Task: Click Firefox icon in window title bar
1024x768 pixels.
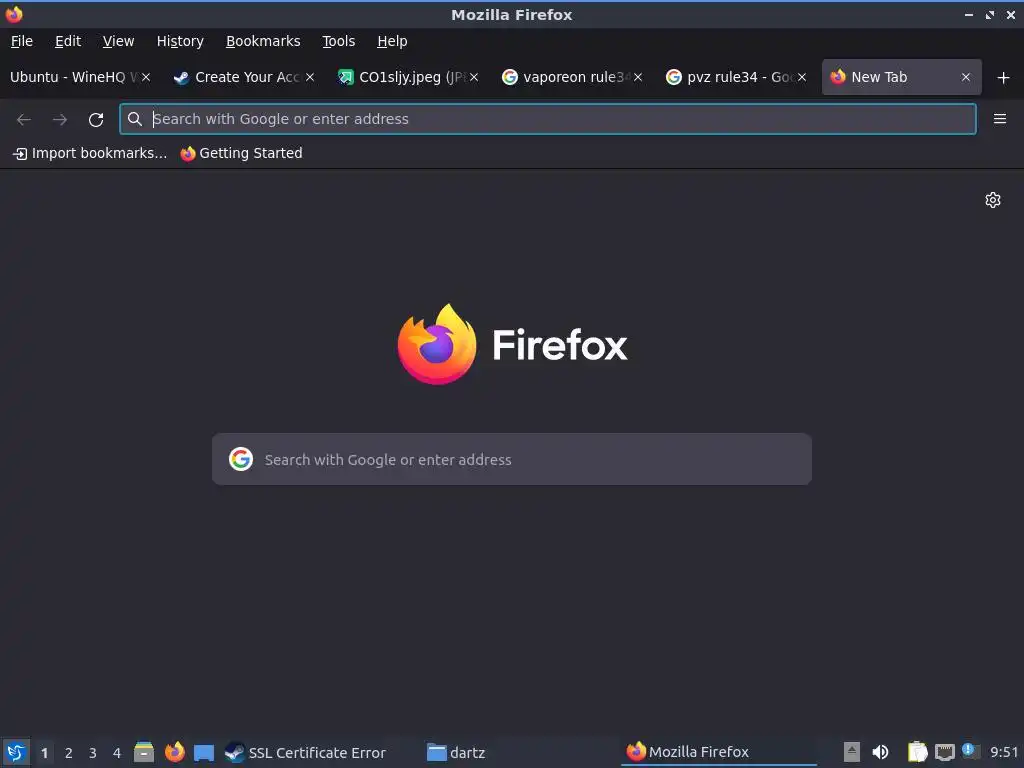Action: click(x=14, y=14)
